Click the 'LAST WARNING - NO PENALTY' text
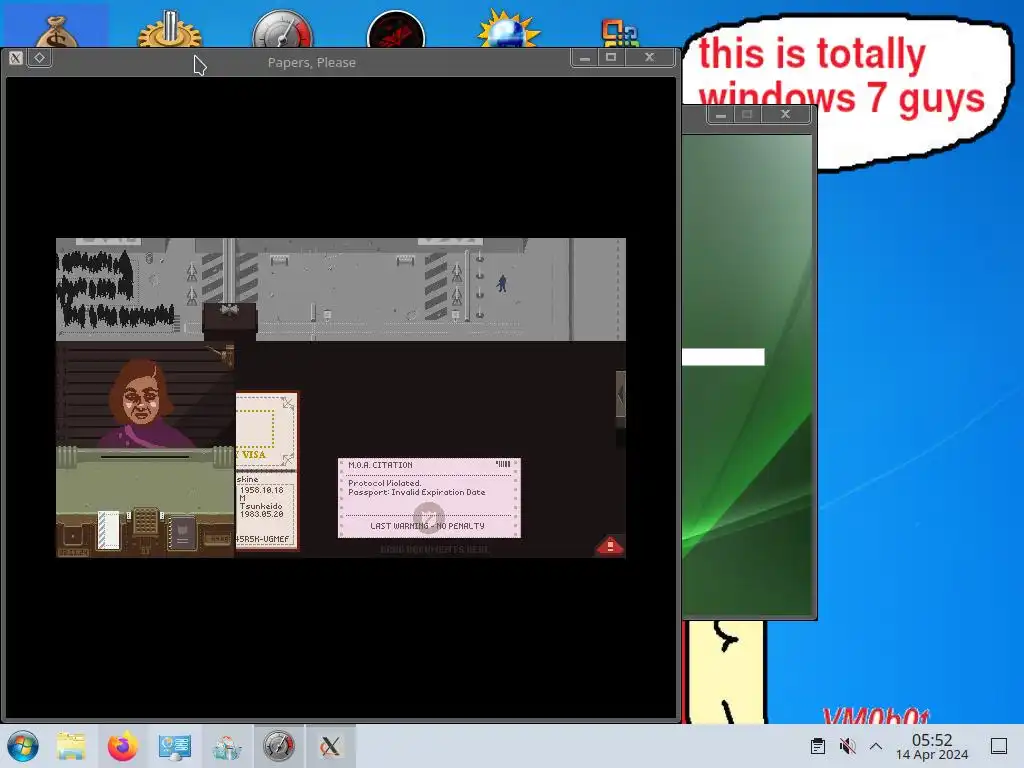Image resolution: width=1024 pixels, height=768 pixels. pos(427,526)
